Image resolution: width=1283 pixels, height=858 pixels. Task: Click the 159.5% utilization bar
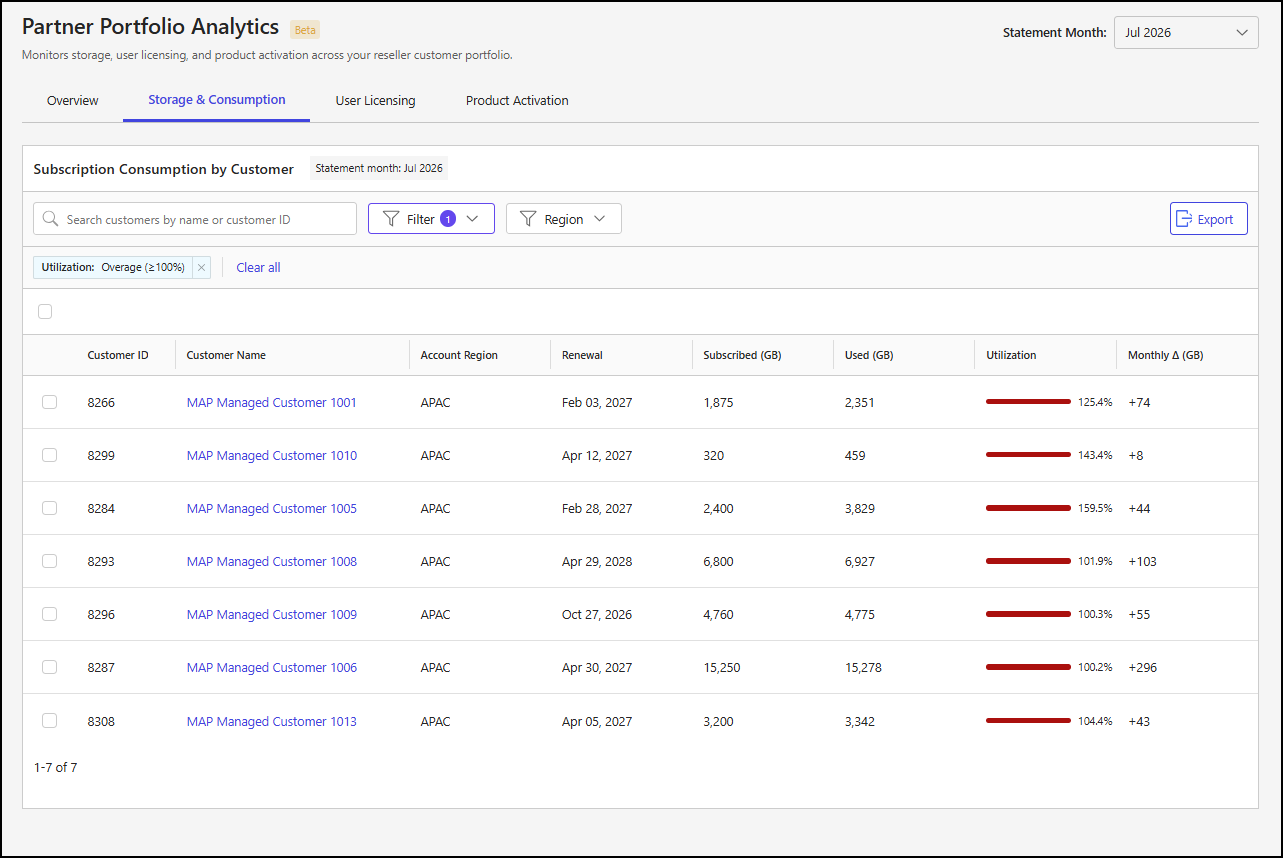pos(1028,508)
